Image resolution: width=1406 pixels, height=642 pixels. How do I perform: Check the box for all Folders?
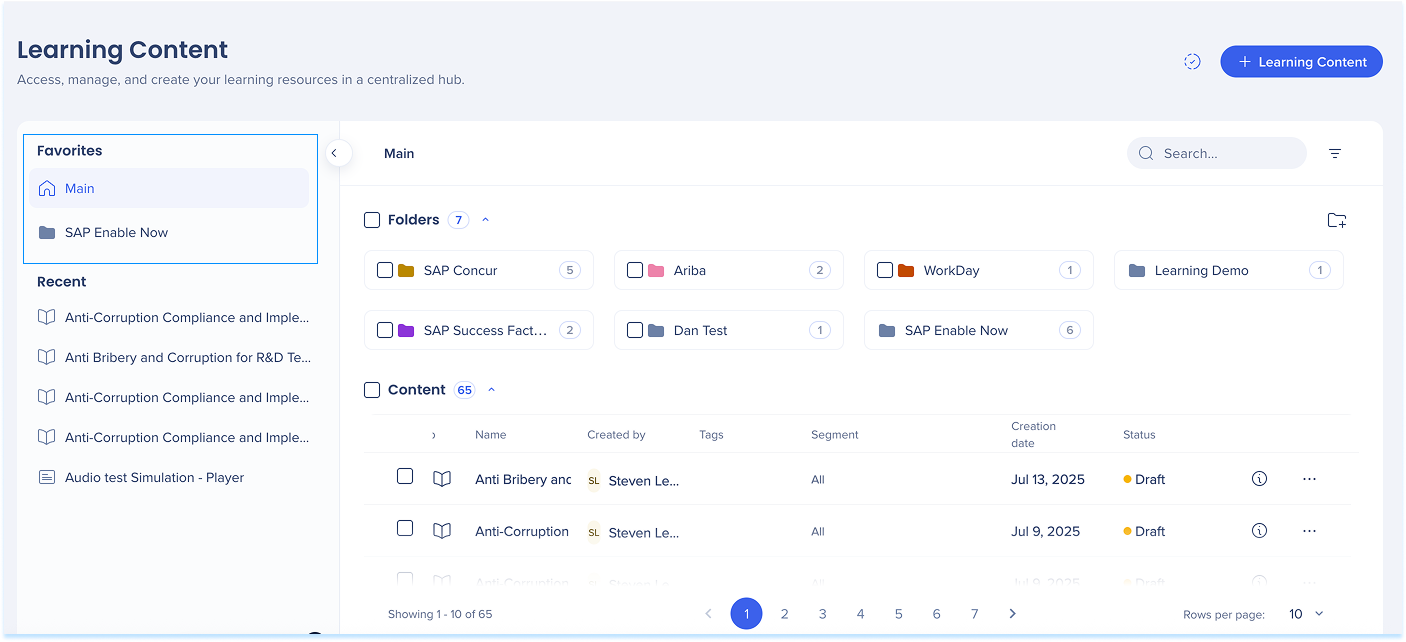coord(372,220)
